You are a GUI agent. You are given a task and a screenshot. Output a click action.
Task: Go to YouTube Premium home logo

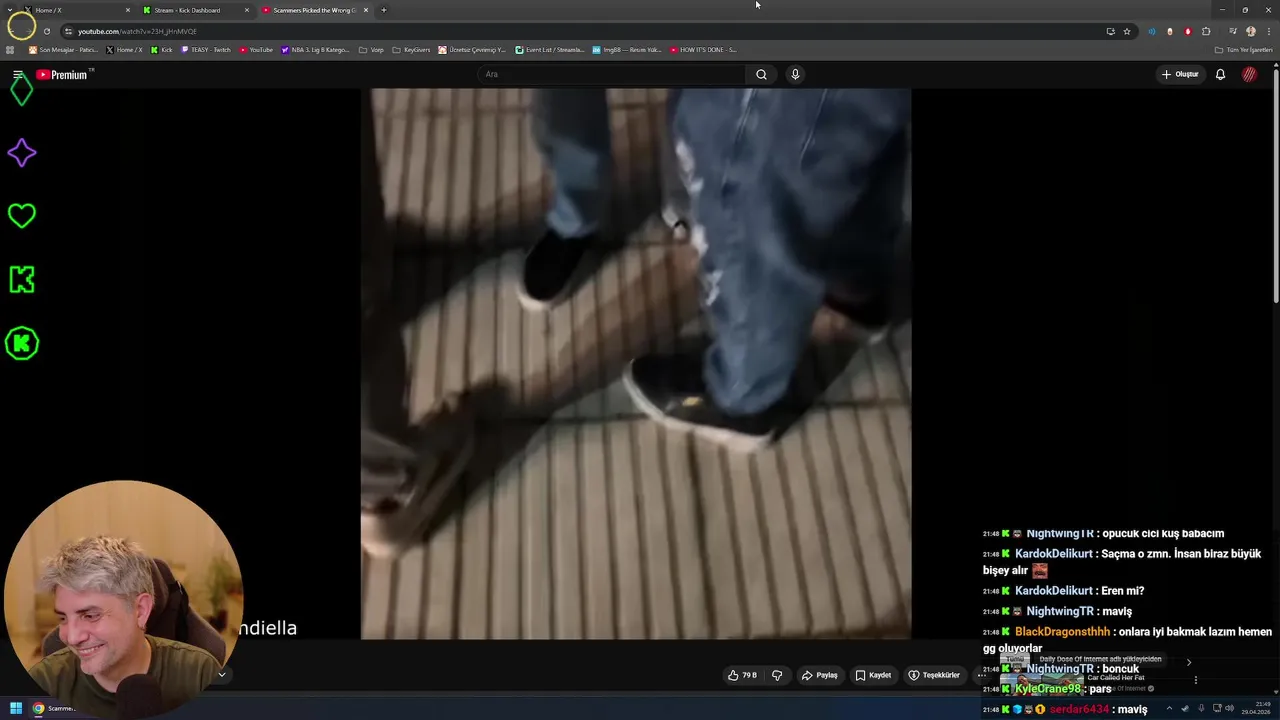64,74
